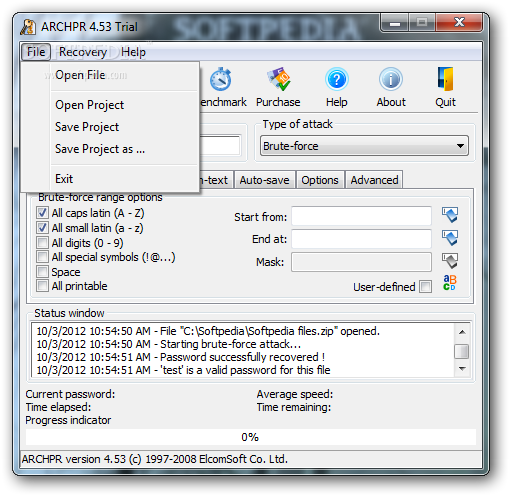This screenshot has width=510, height=496.
Task: Minimize the ARCHPR window
Action: 395,23
